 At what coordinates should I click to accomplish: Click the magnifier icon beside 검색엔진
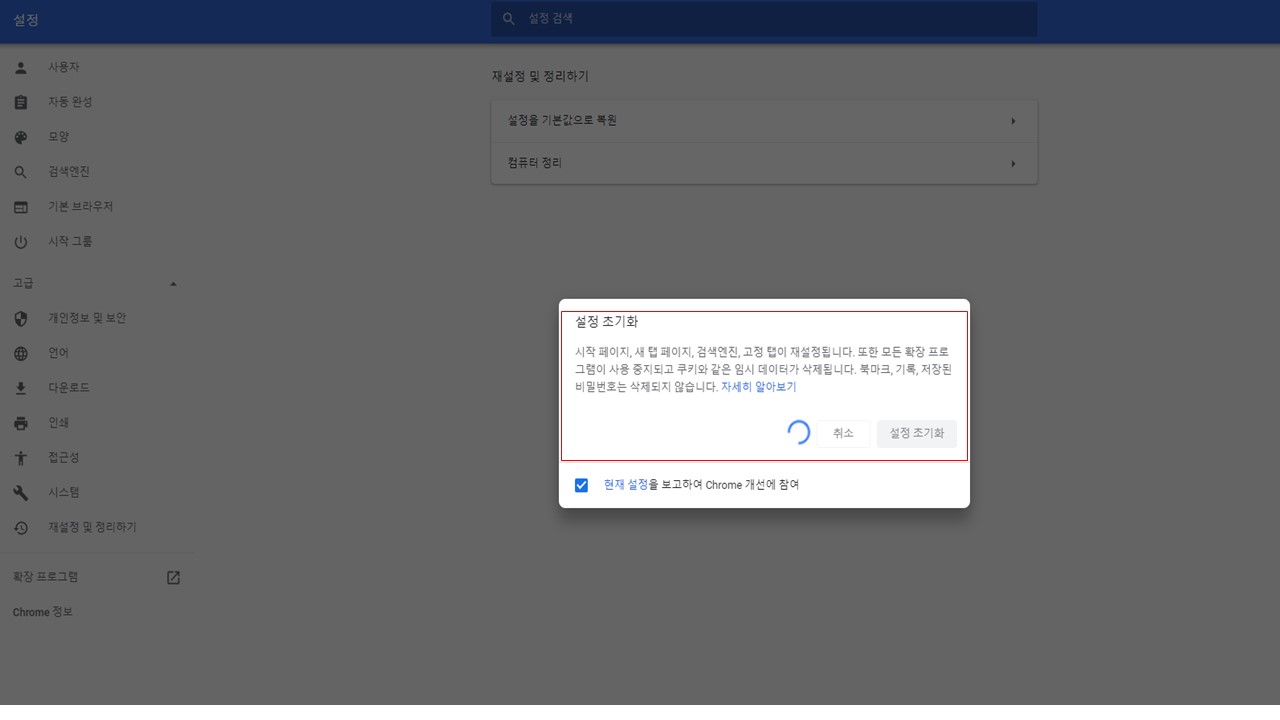21,172
